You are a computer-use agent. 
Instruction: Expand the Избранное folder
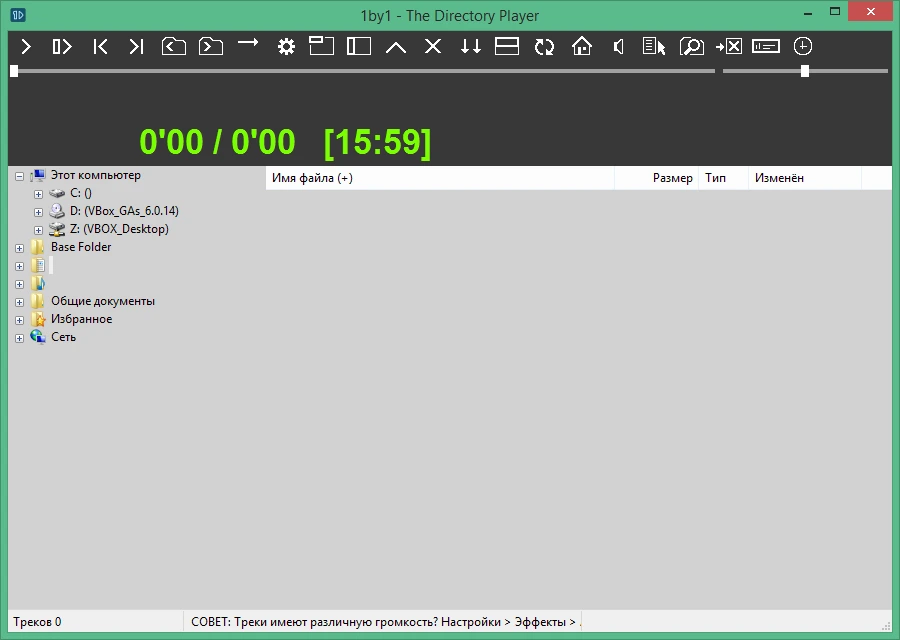[x=20, y=320]
